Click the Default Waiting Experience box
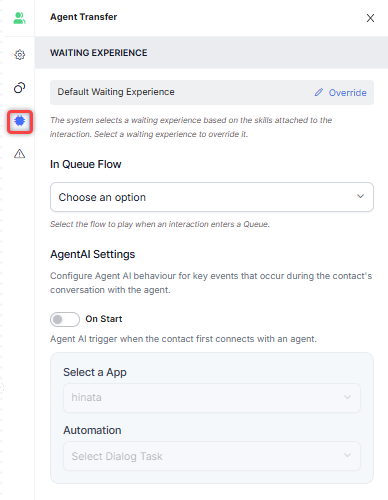 212,92
